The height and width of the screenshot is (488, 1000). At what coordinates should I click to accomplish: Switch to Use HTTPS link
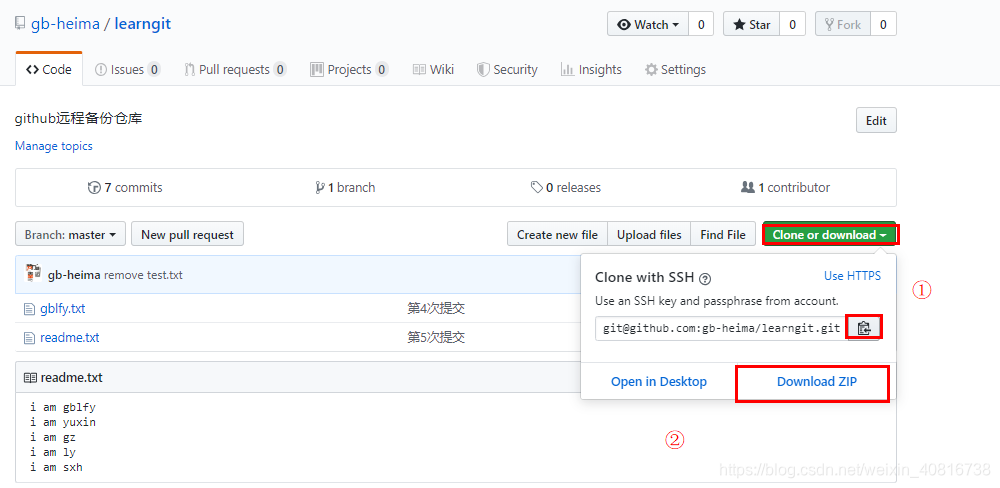852,276
